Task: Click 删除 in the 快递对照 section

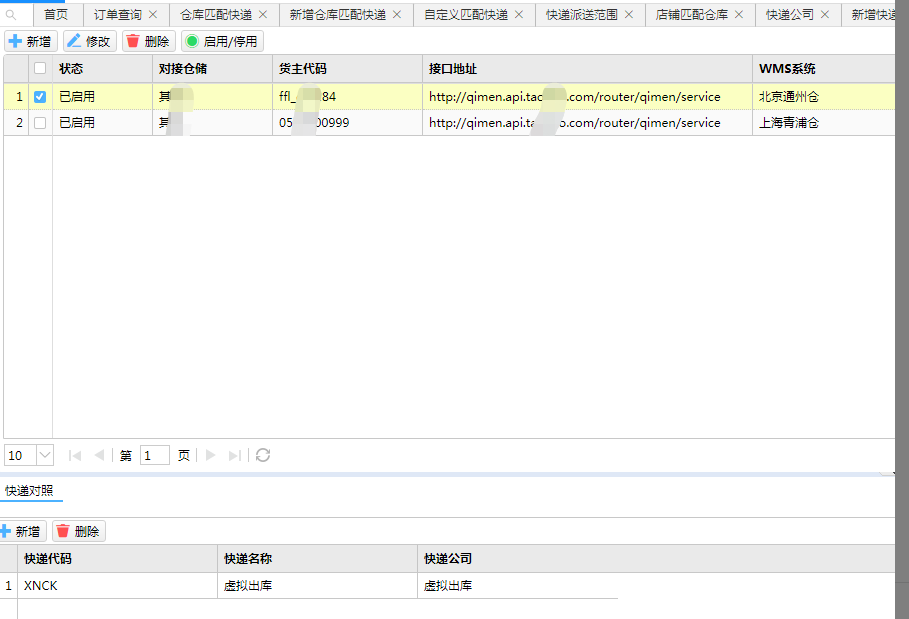Action: [x=79, y=531]
